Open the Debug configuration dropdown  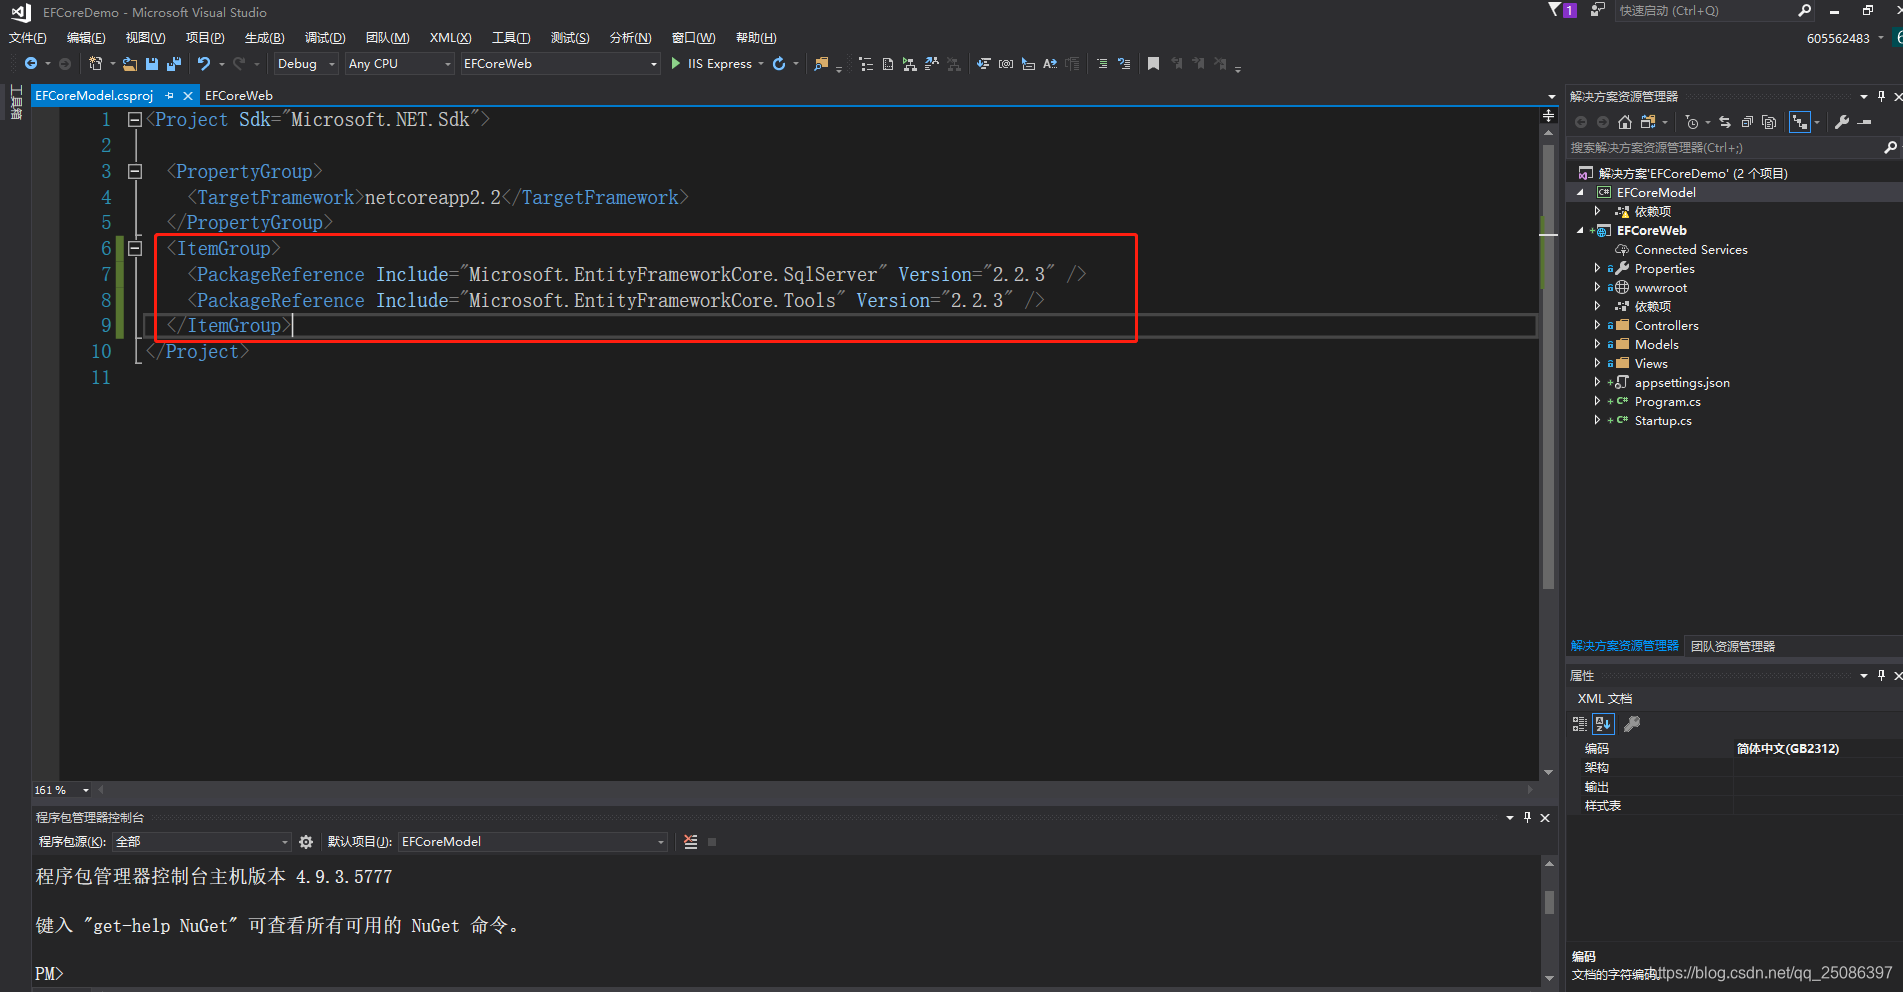[x=306, y=64]
